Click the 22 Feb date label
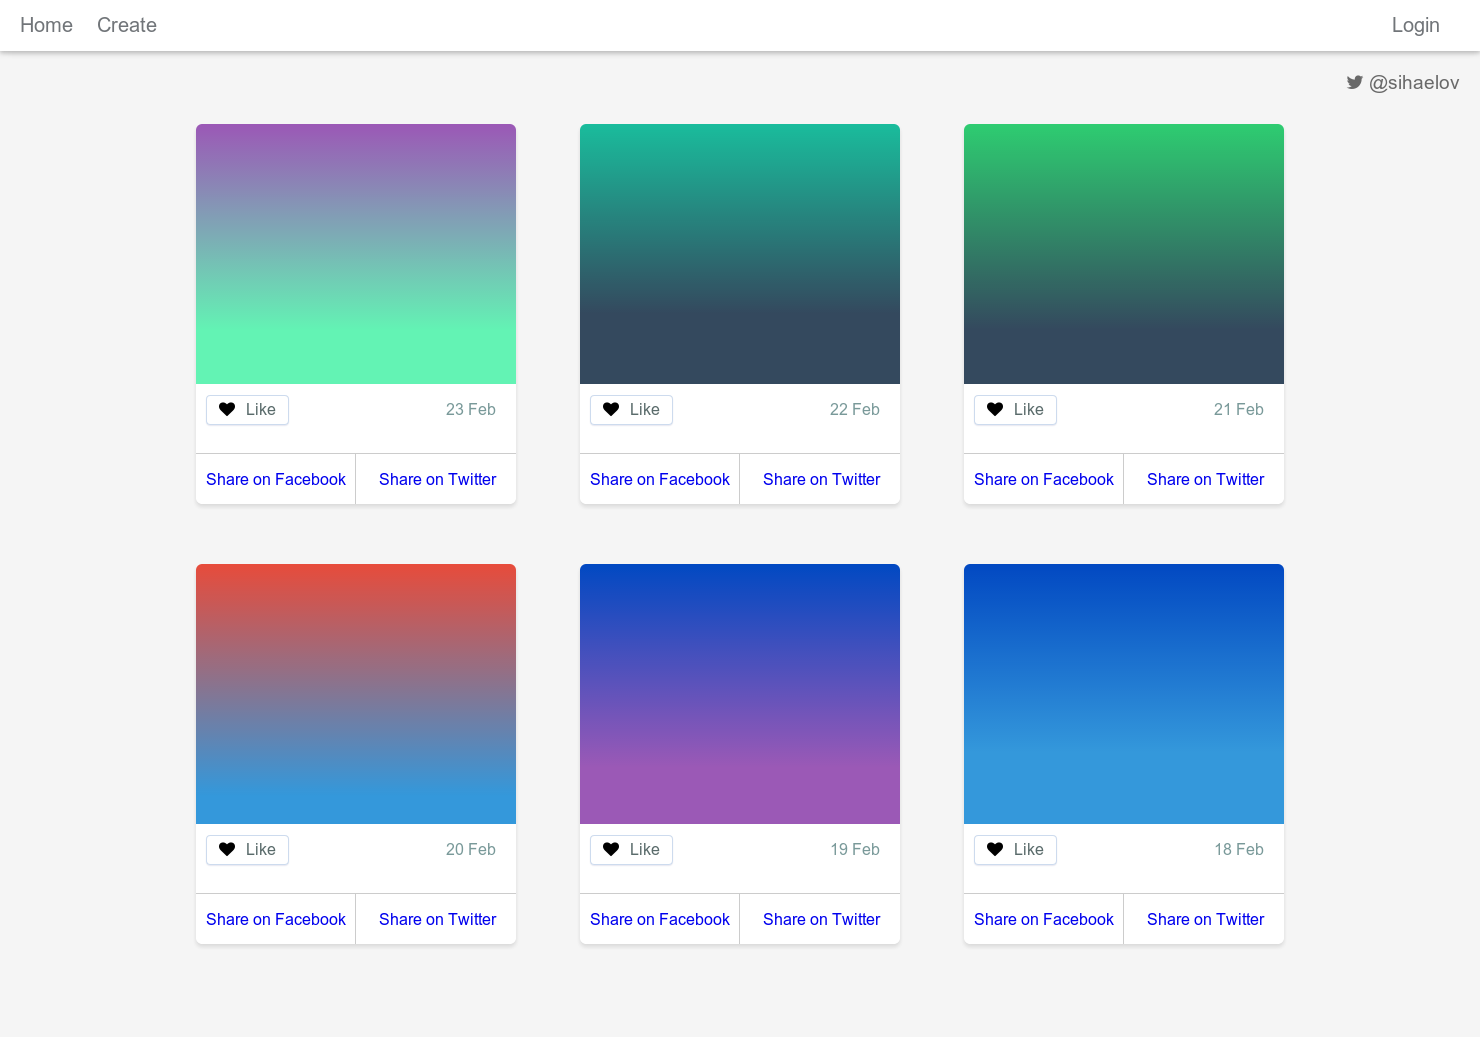The height and width of the screenshot is (1037, 1480). (855, 409)
